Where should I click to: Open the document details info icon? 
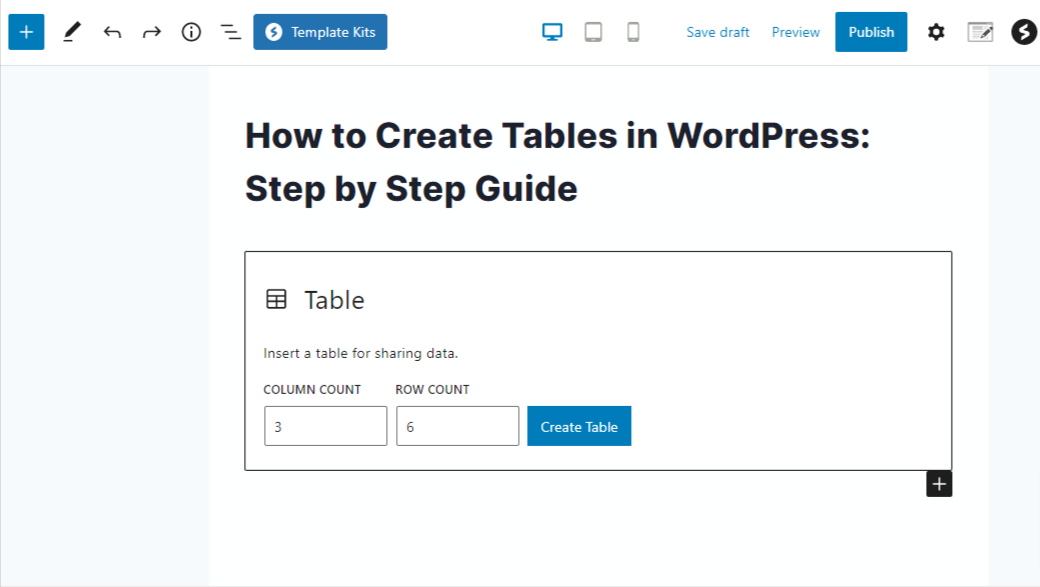(x=191, y=32)
